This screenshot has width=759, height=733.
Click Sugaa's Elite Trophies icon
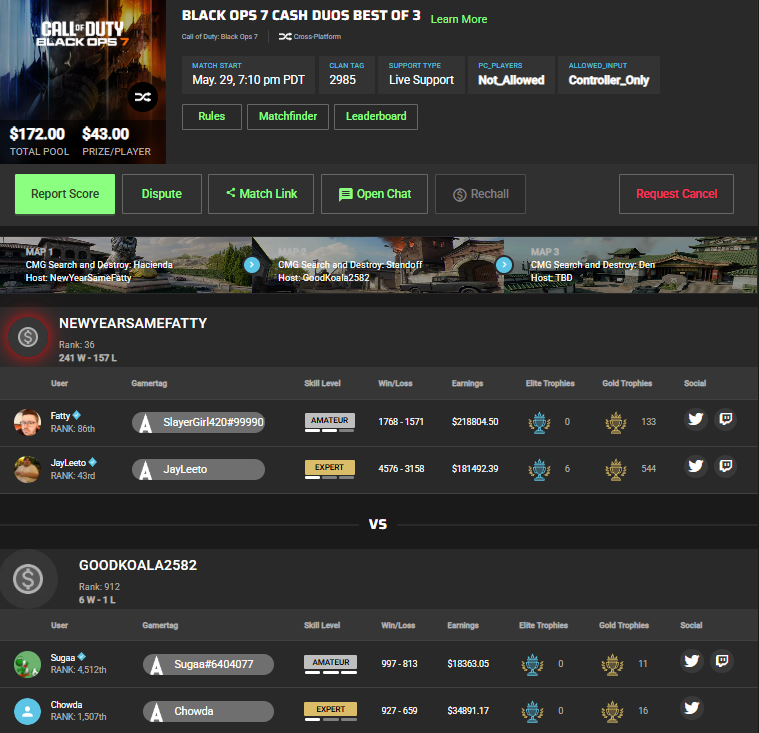tap(532, 664)
